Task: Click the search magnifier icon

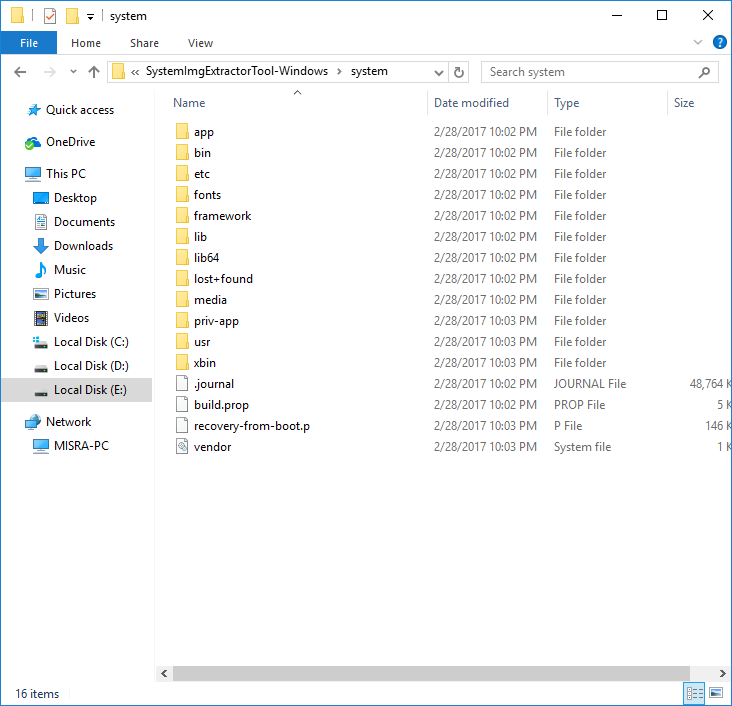Action: click(x=704, y=72)
